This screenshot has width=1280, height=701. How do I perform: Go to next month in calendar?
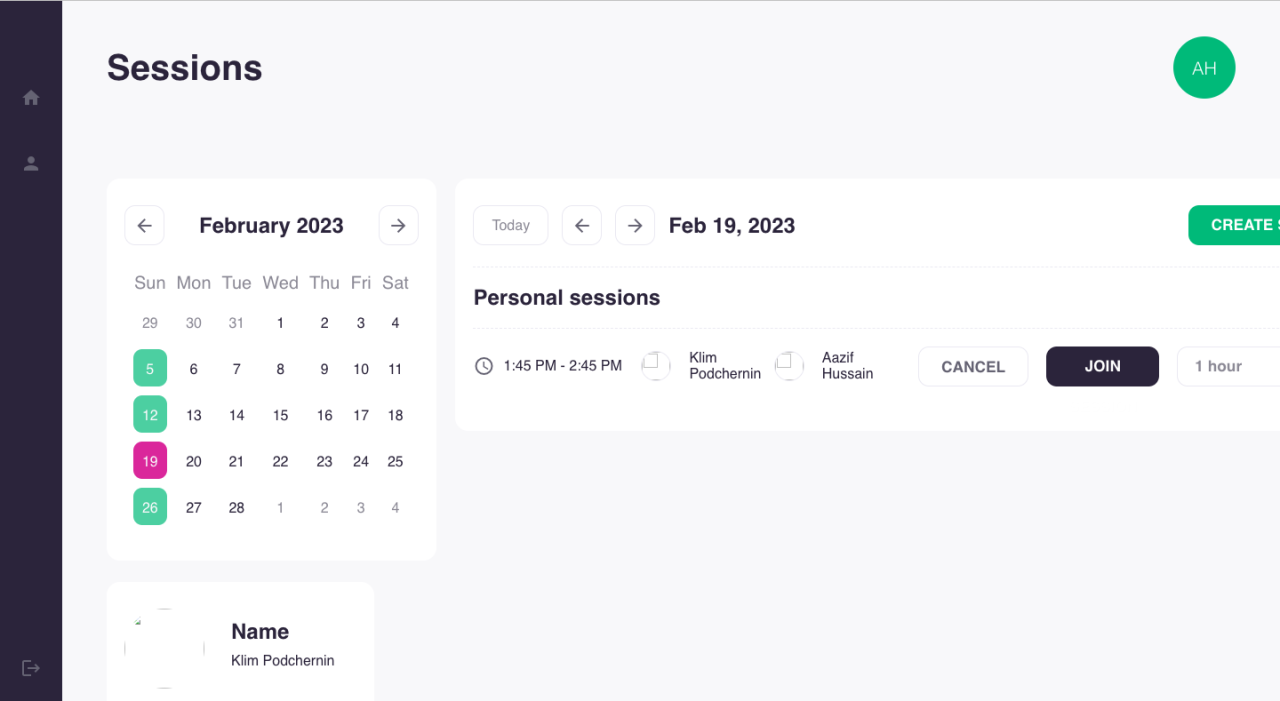coord(398,226)
